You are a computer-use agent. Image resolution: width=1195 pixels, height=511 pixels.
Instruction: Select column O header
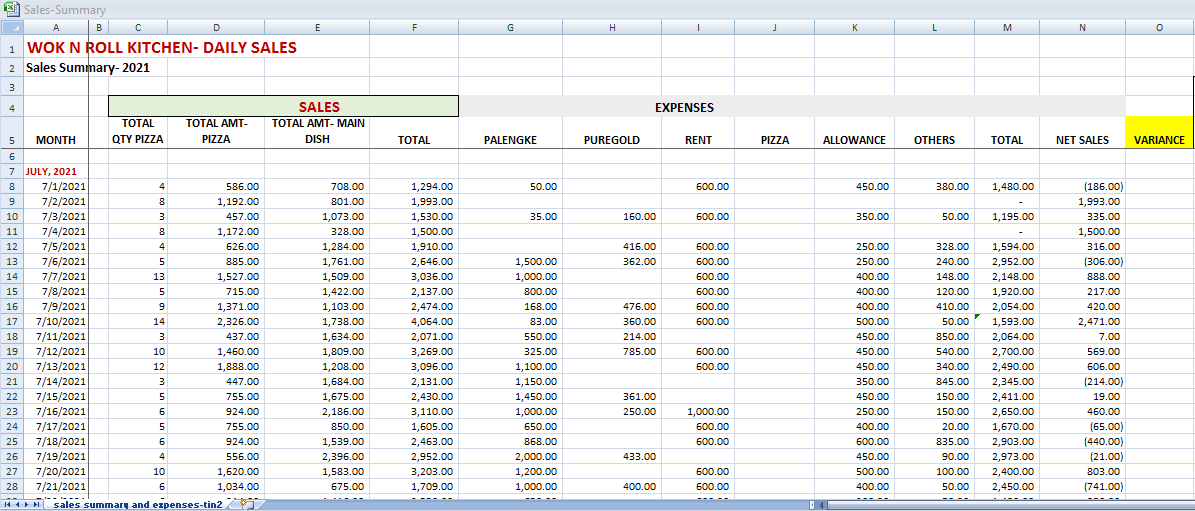tap(1159, 27)
